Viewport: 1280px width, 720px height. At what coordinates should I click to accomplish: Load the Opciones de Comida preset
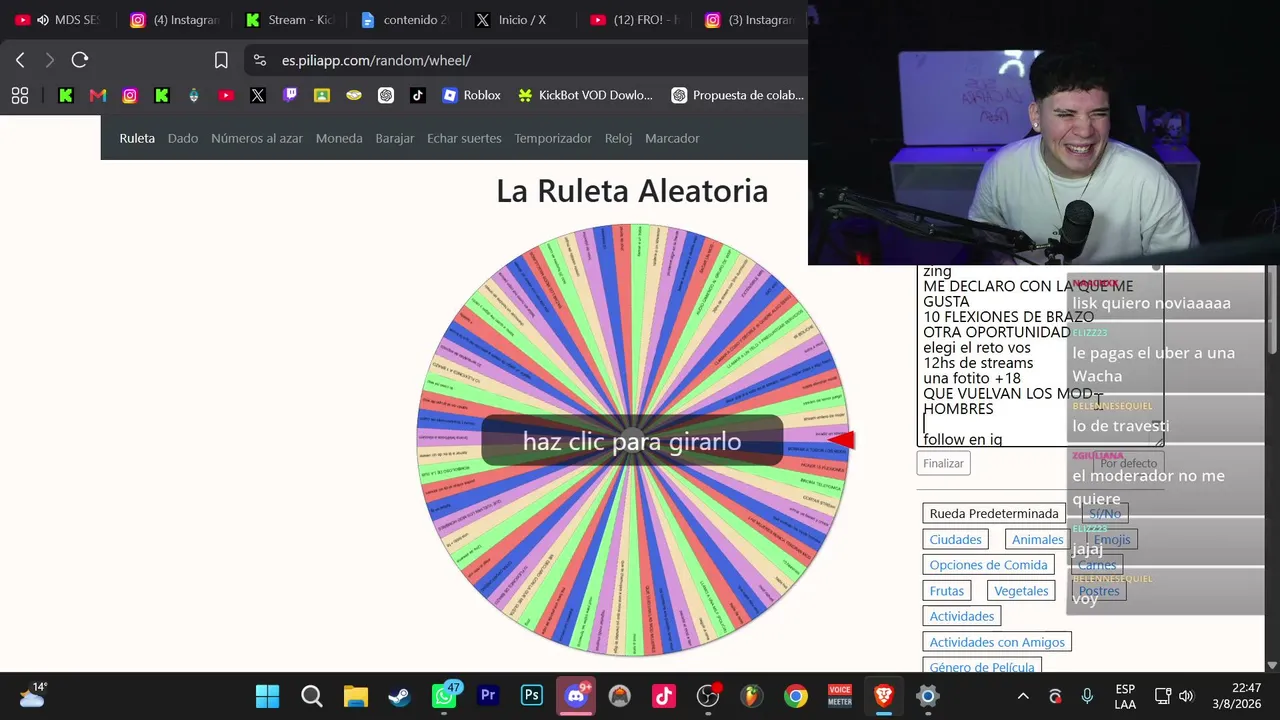988,565
